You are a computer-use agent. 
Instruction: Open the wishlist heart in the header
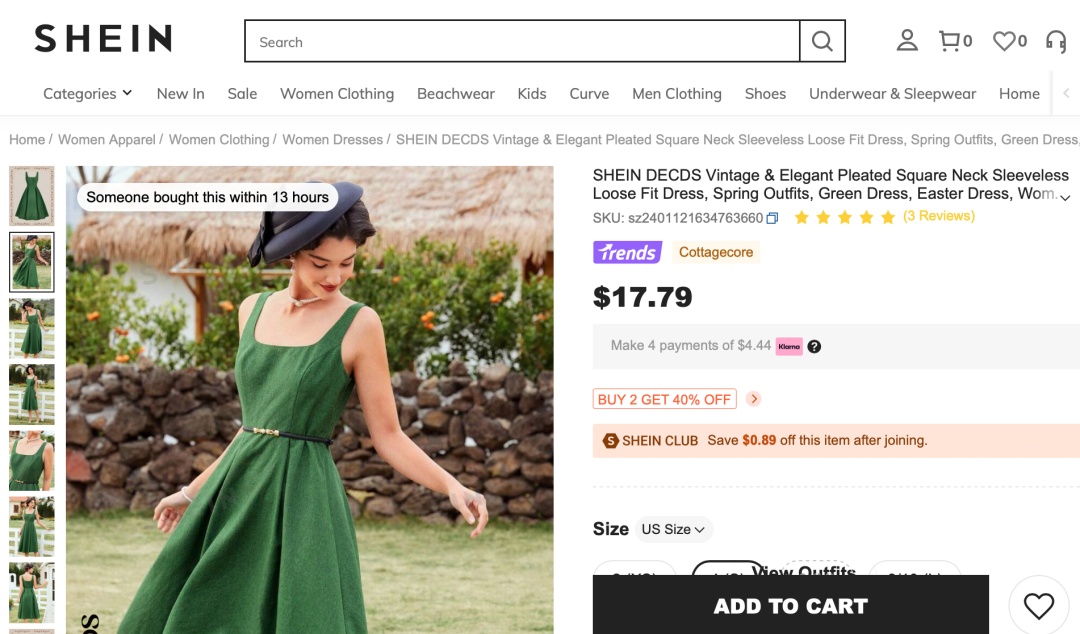[1005, 41]
